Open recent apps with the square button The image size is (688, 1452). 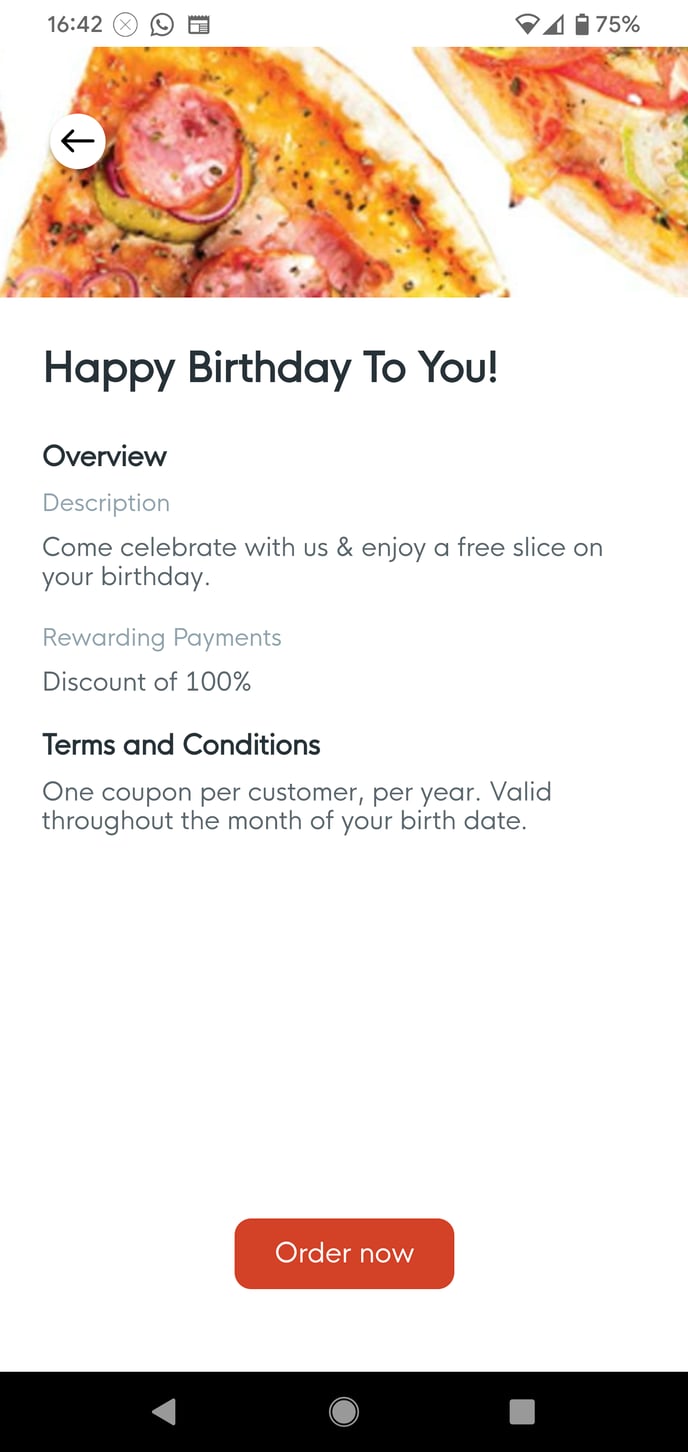point(522,1411)
